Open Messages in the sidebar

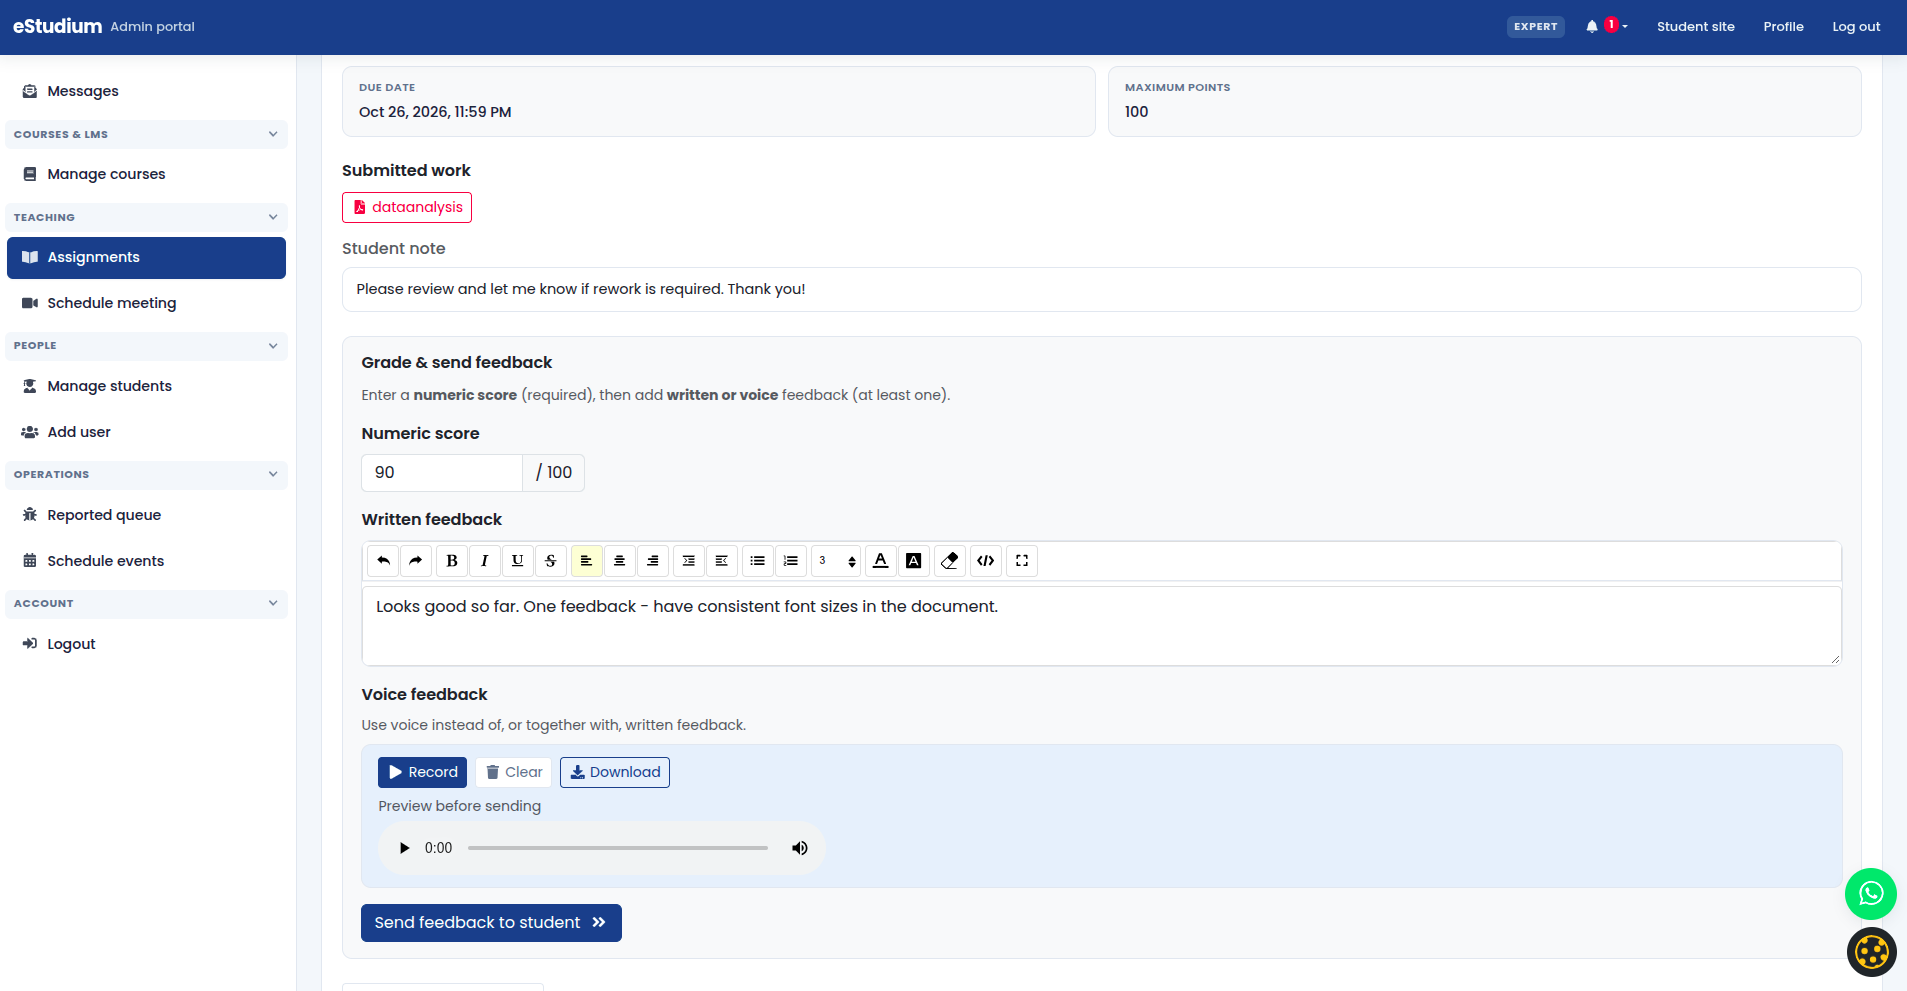pyautogui.click(x=146, y=91)
